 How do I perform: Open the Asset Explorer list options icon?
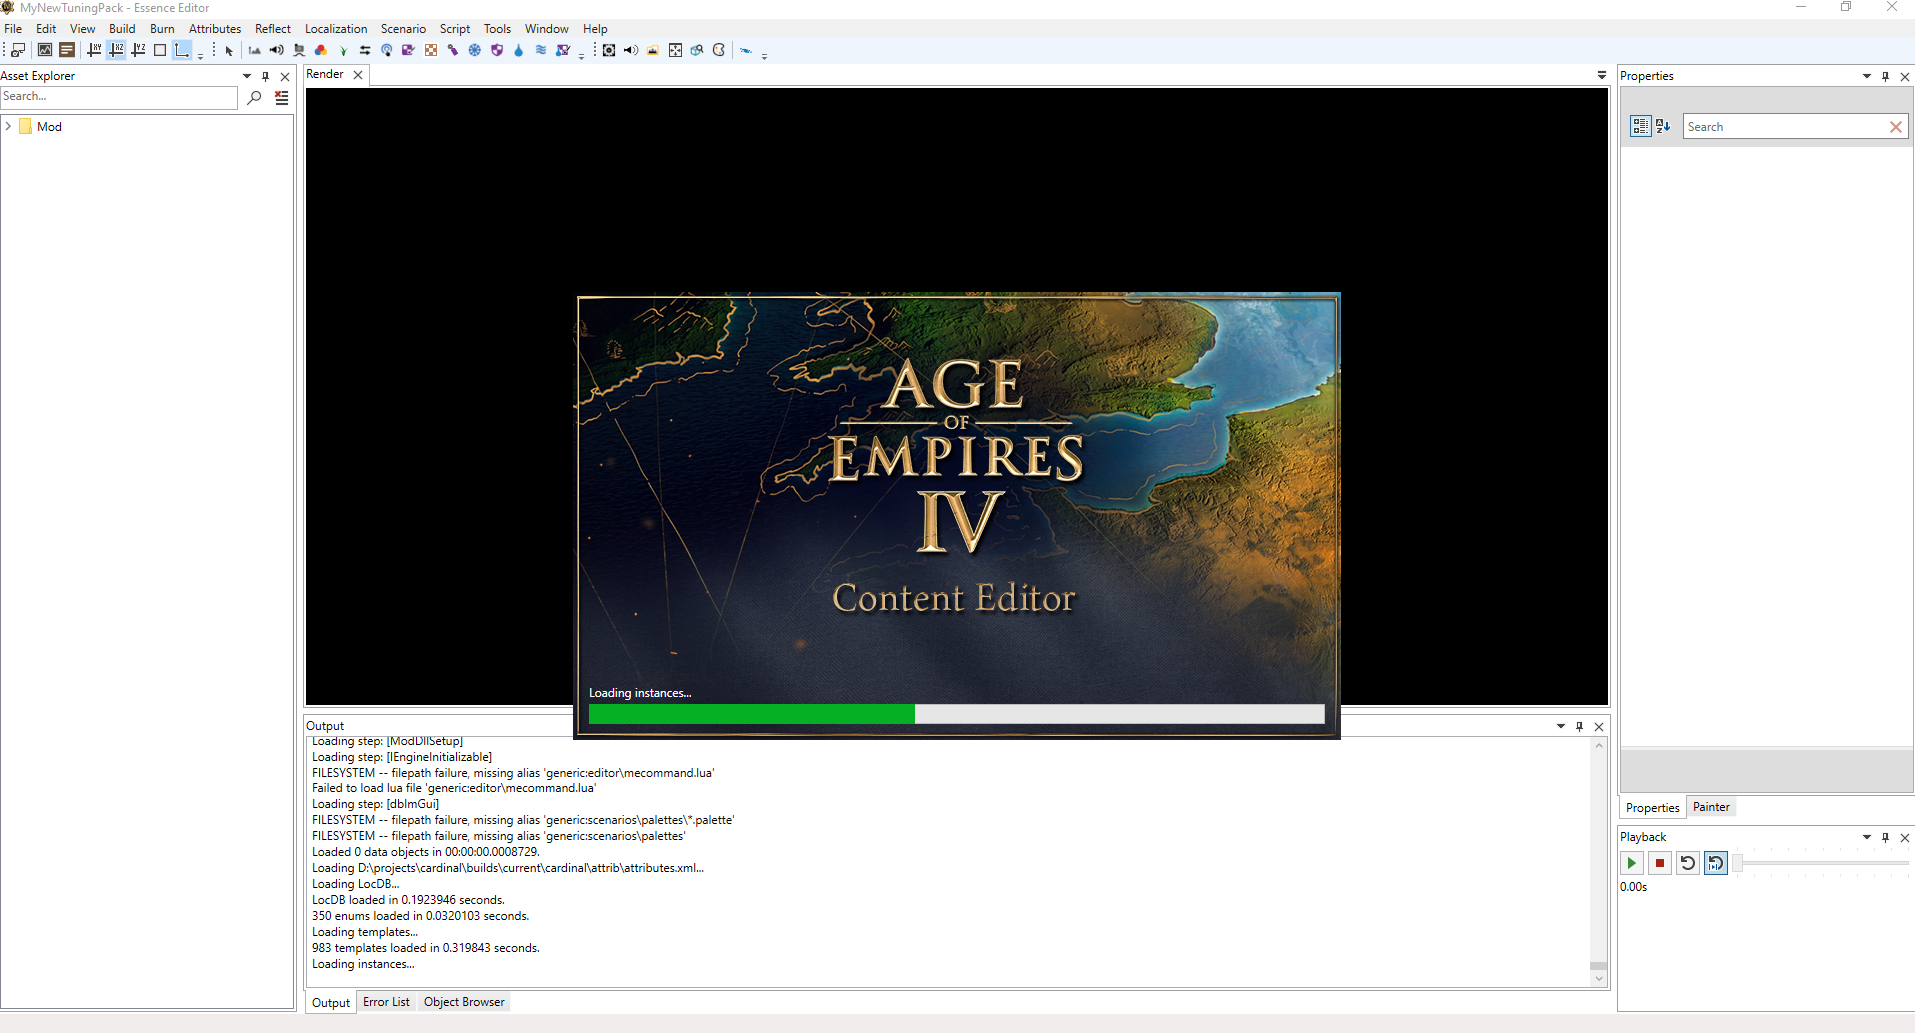(282, 97)
